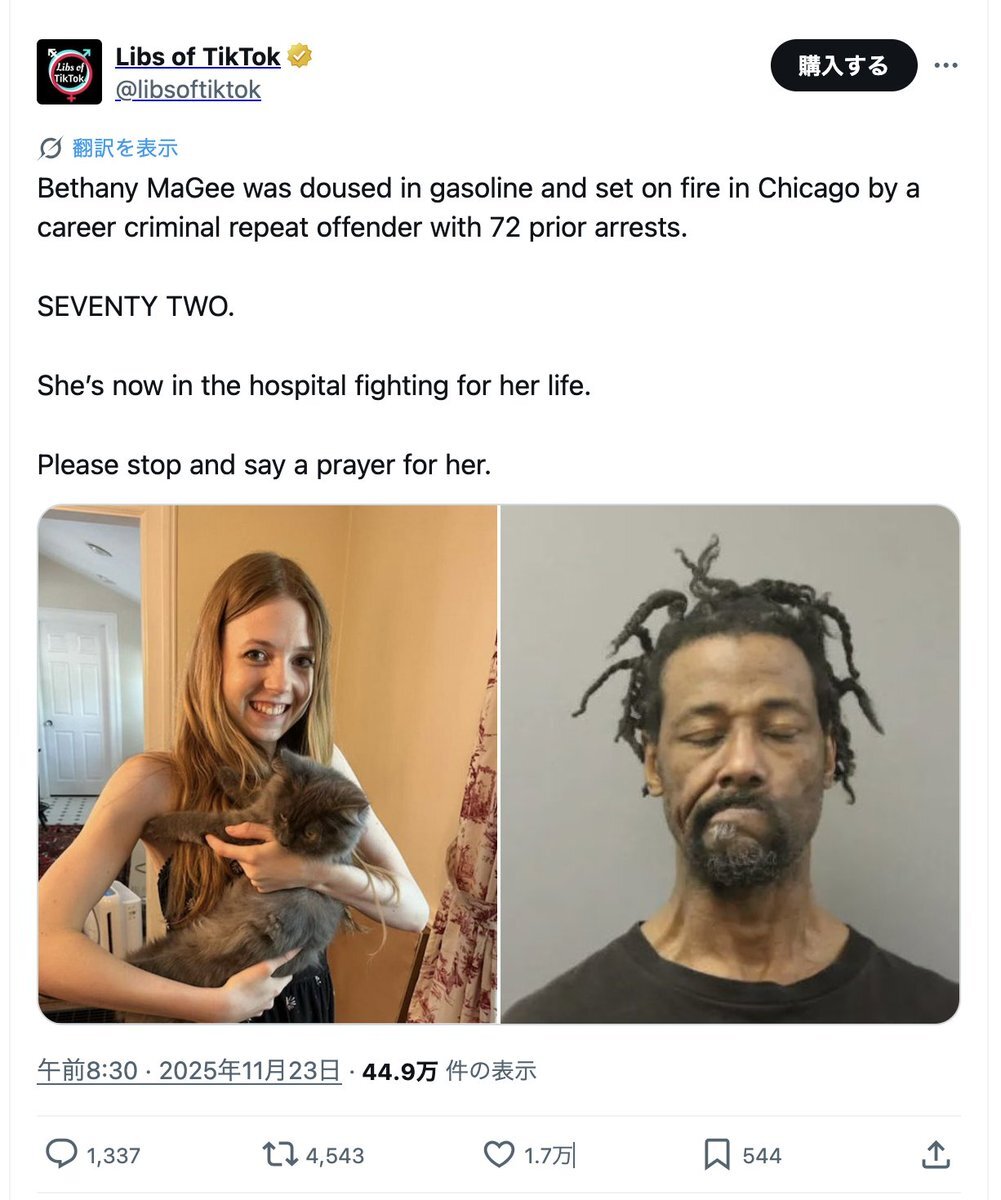Open the share menu via the upload arrow icon

[x=934, y=1155]
